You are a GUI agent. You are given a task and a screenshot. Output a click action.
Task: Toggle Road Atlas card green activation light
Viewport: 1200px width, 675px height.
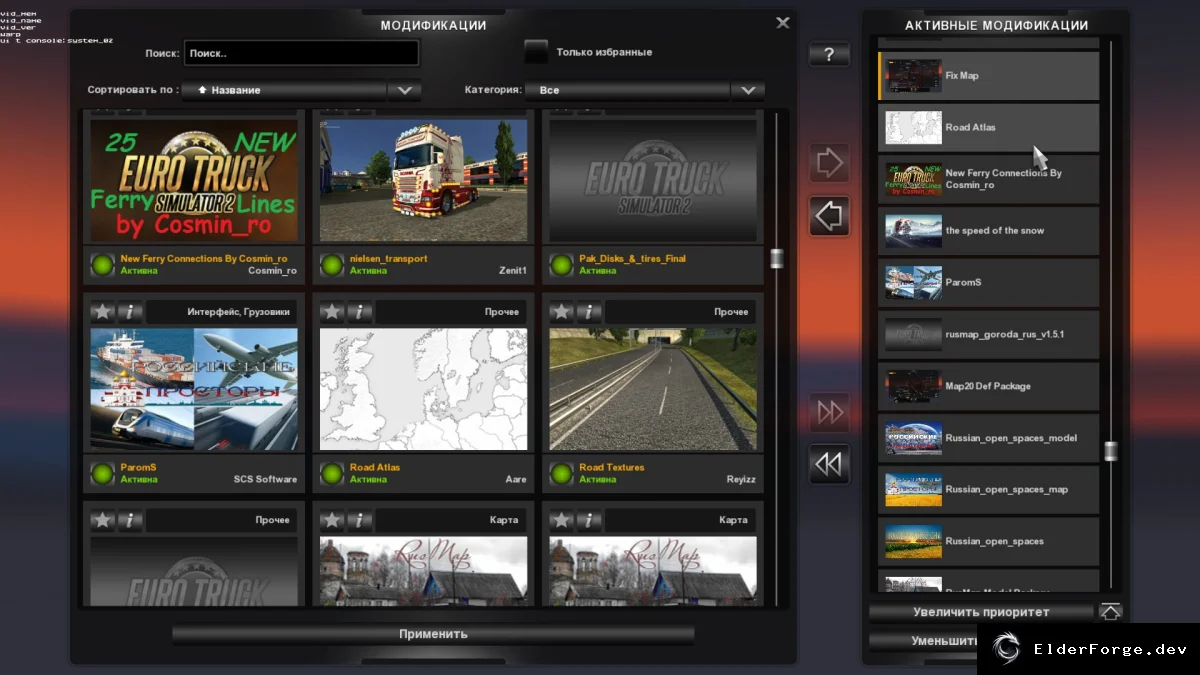tap(332, 473)
